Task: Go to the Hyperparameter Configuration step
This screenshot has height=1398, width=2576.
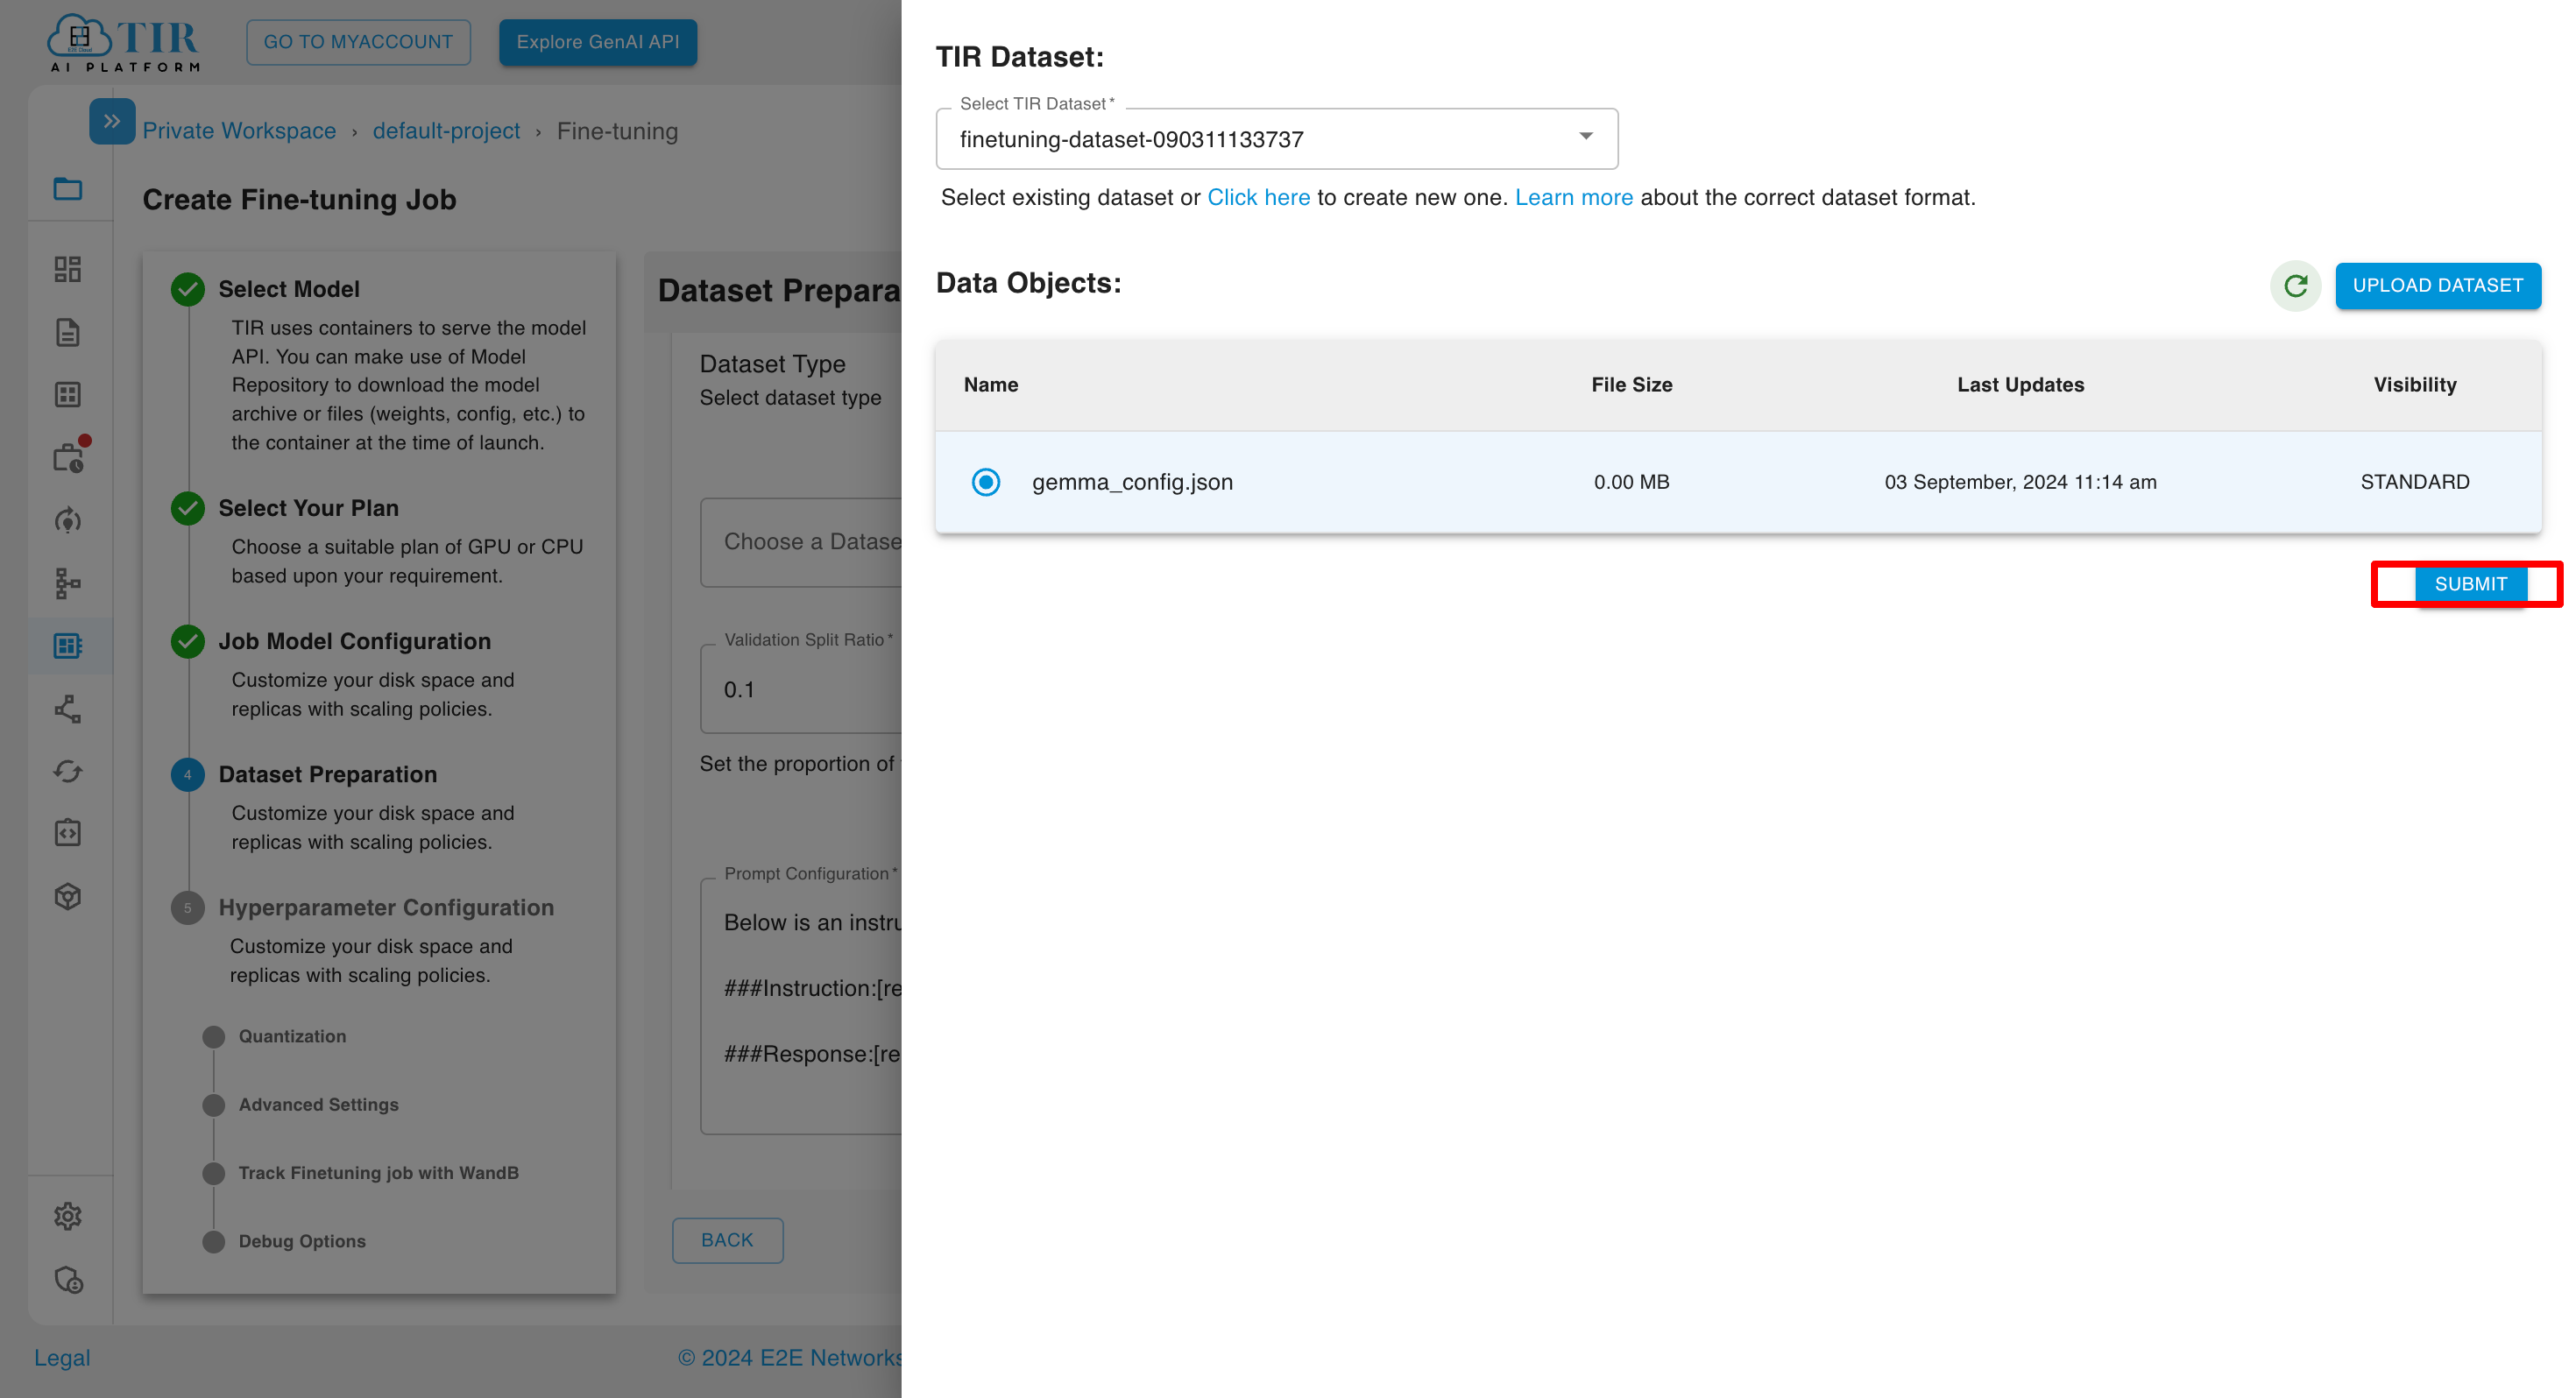Action: [386, 908]
